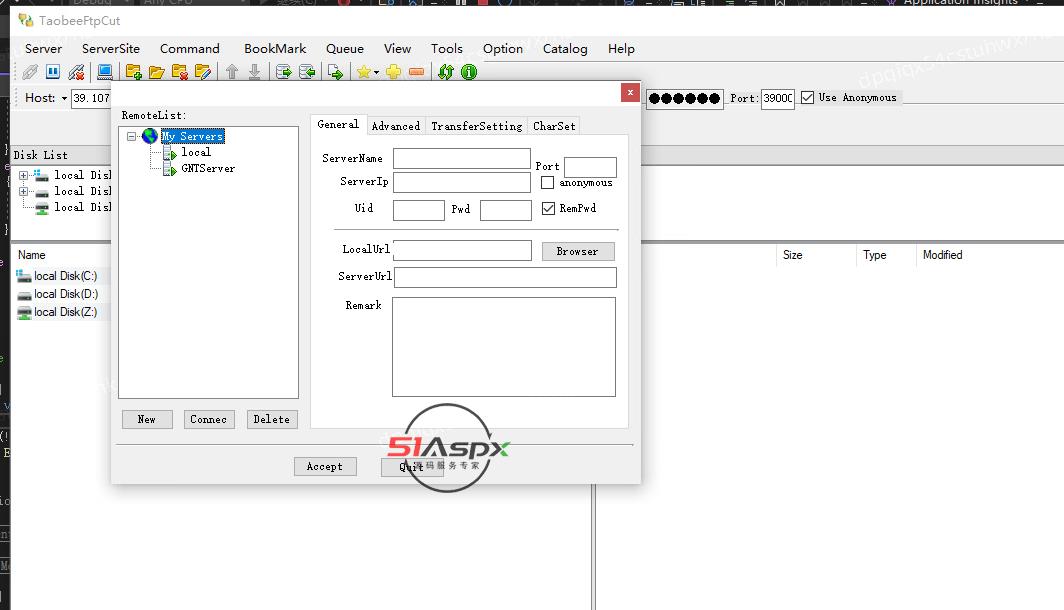Click the TaobeeFtpCut app icon in title bar

click(x=26, y=20)
